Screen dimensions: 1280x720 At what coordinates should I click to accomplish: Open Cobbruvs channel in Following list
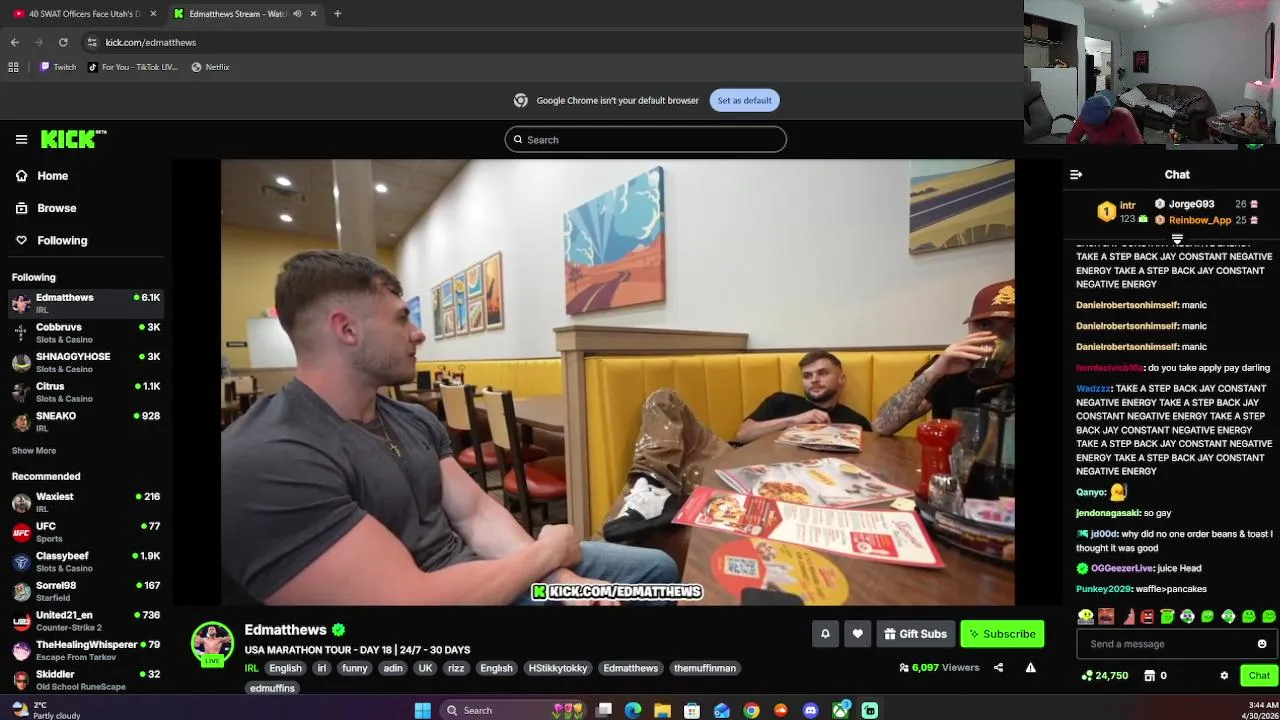[x=86, y=333]
